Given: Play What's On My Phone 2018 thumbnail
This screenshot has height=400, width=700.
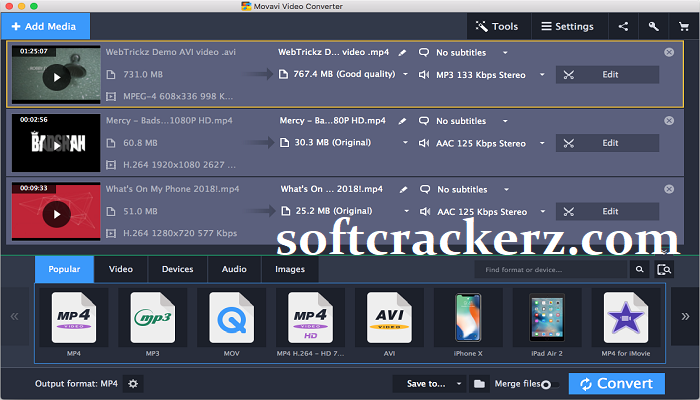Looking at the screenshot, I should coord(56,214).
